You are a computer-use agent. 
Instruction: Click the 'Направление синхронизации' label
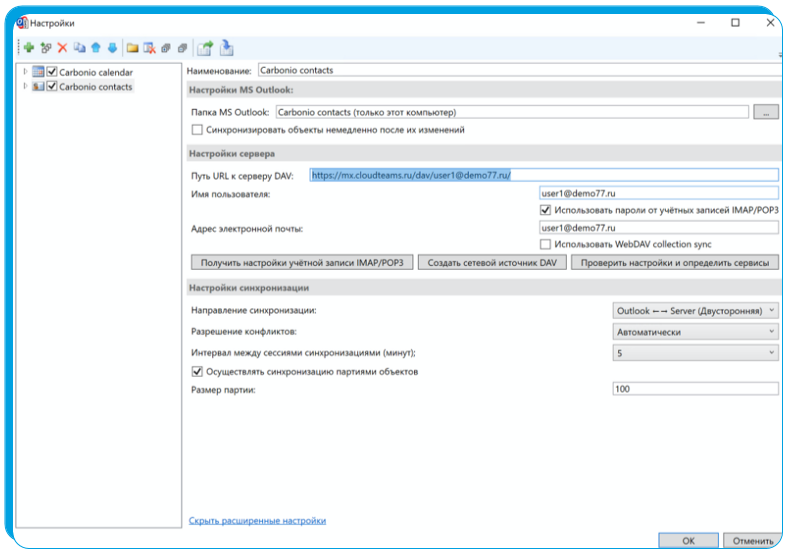click(x=253, y=310)
